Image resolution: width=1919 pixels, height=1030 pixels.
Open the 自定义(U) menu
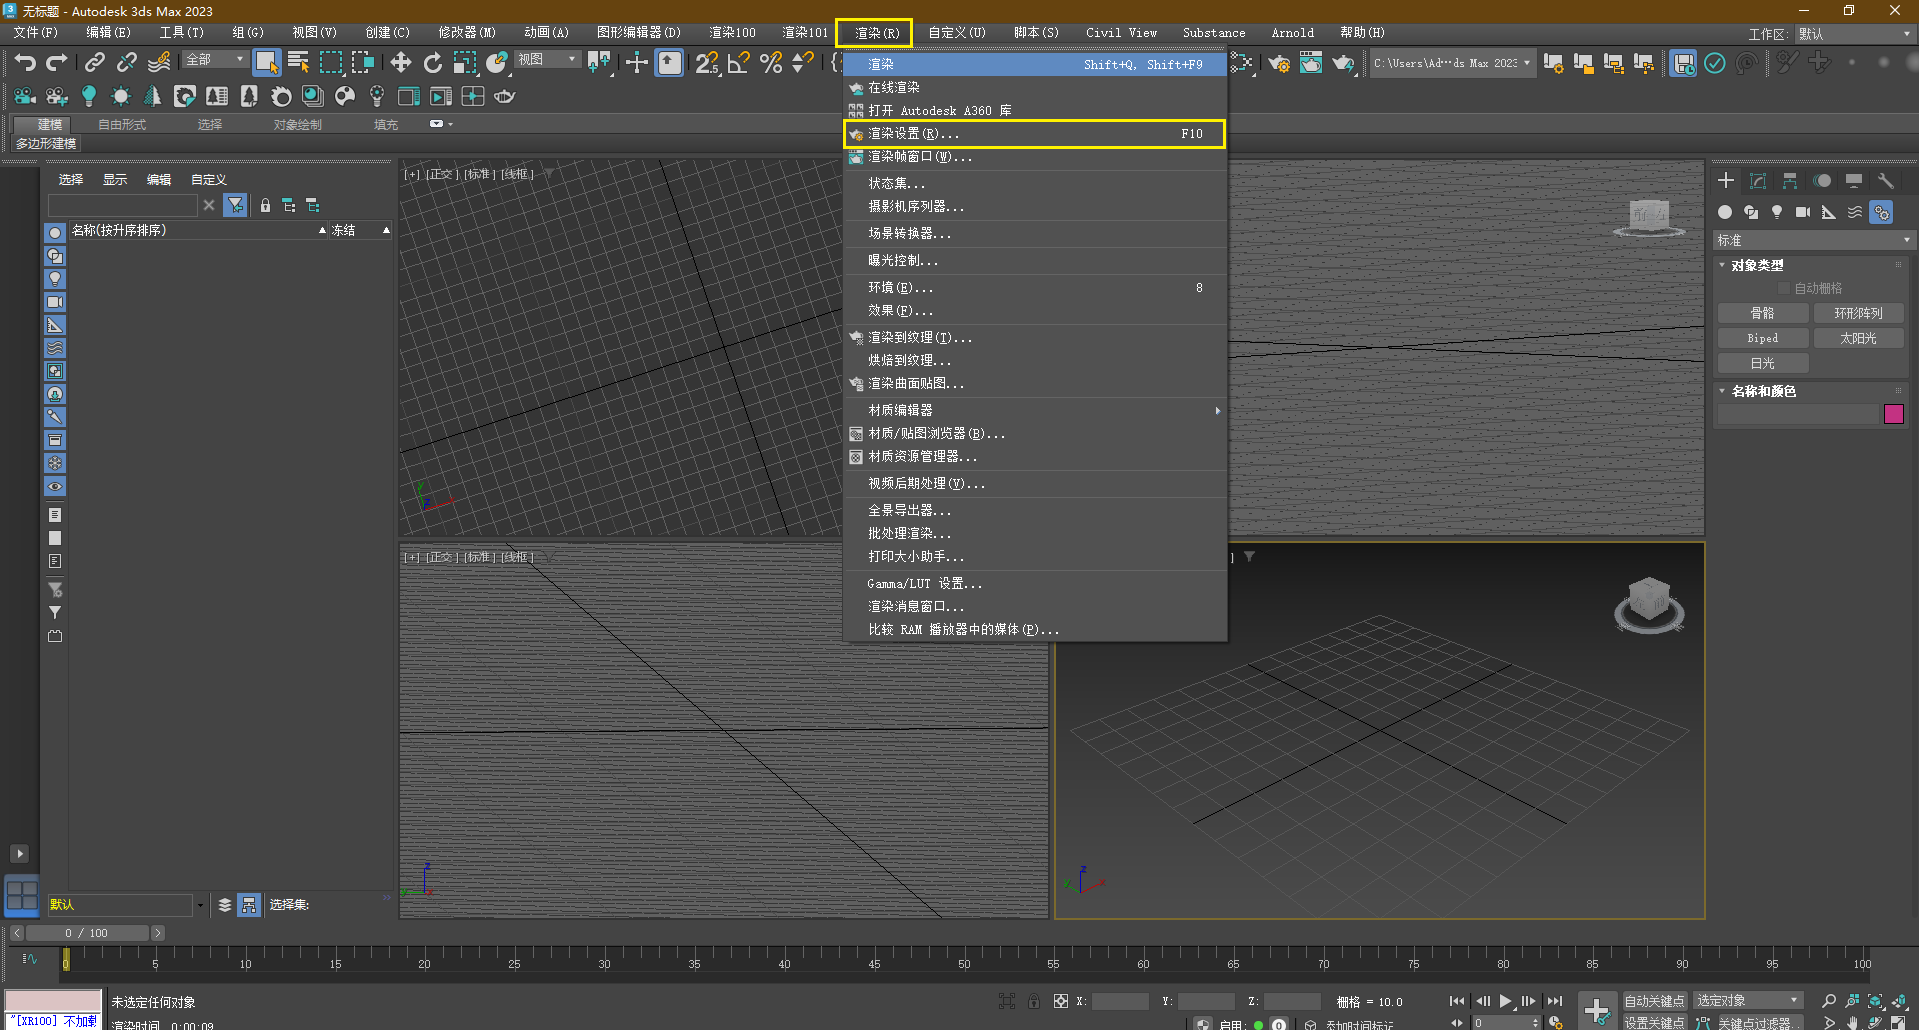pyautogui.click(x=956, y=33)
